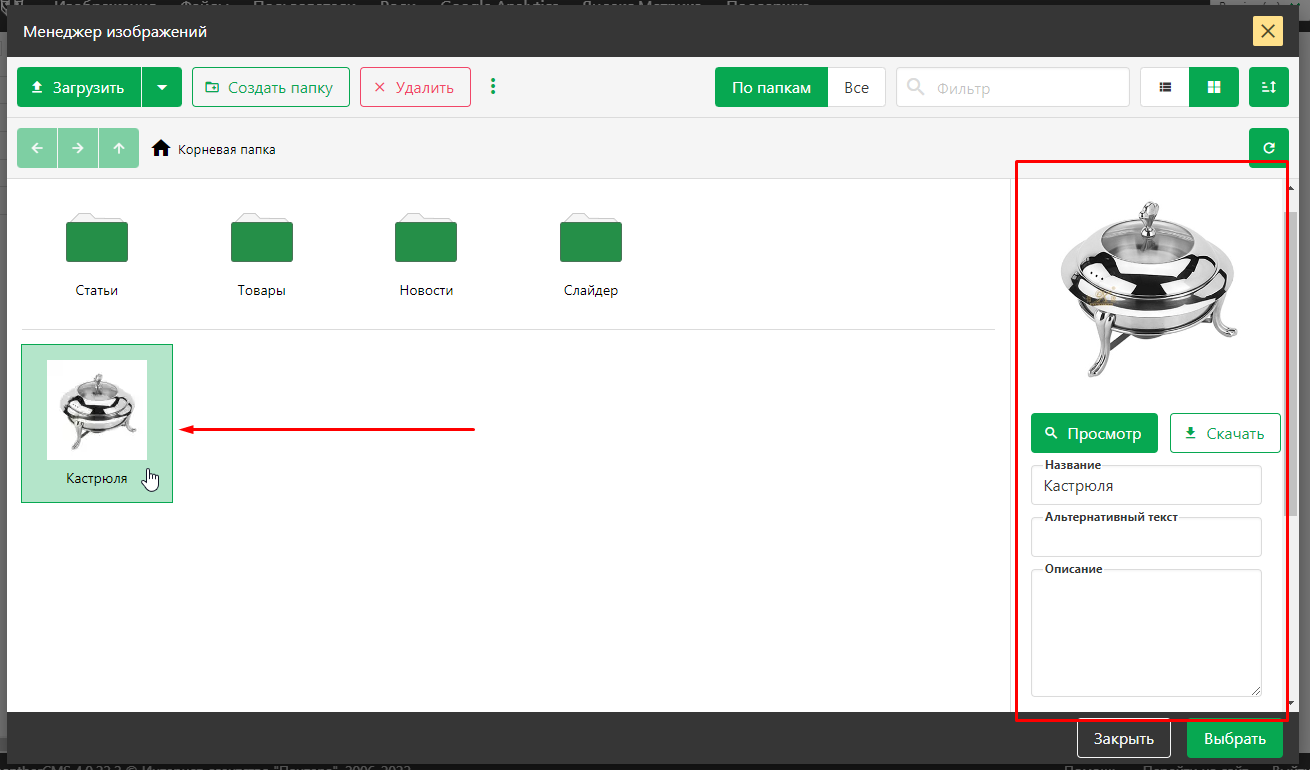This screenshot has width=1310, height=770.
Task: Click the "Просмотр" preview button
Action: pyautogui.click(x=1094, y=433)
